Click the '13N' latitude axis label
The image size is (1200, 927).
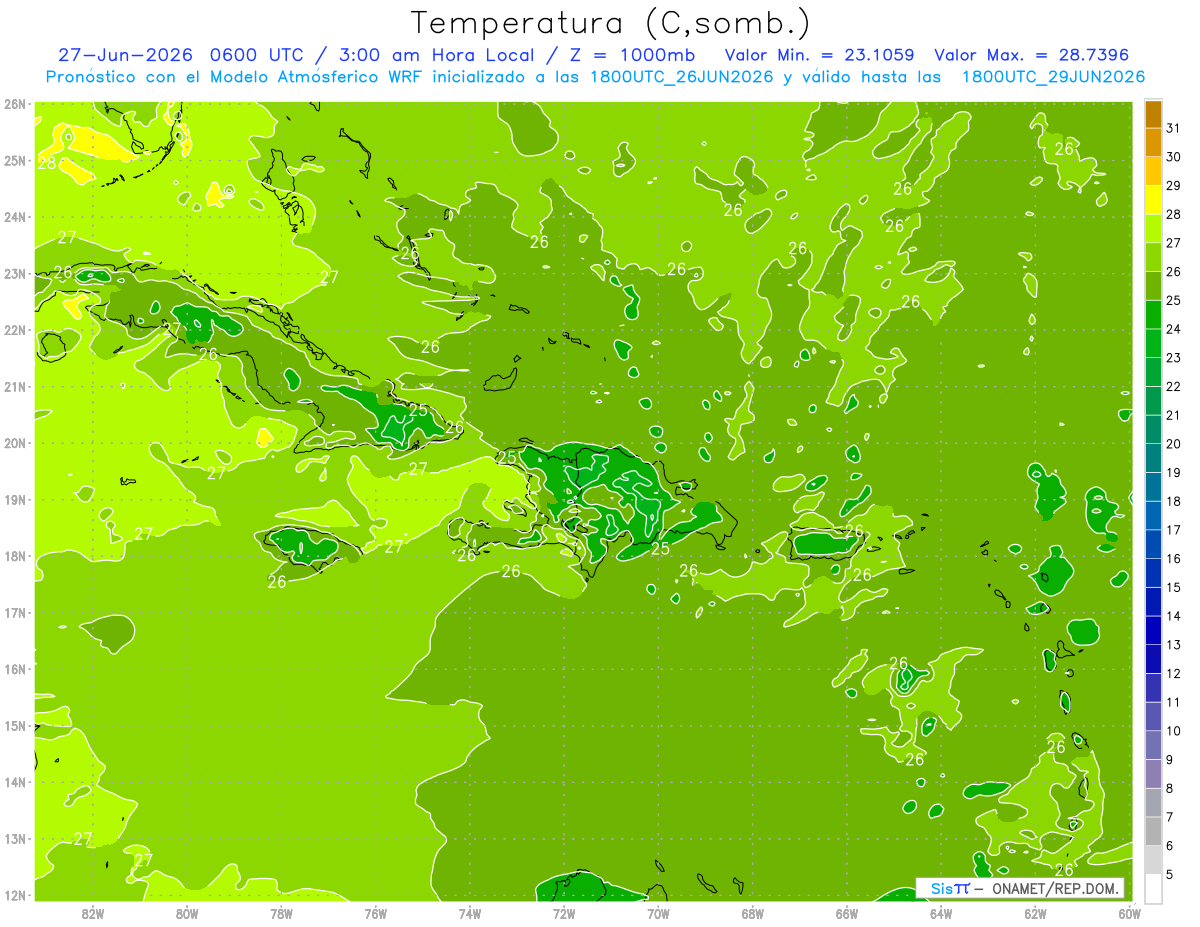[15, 839]
